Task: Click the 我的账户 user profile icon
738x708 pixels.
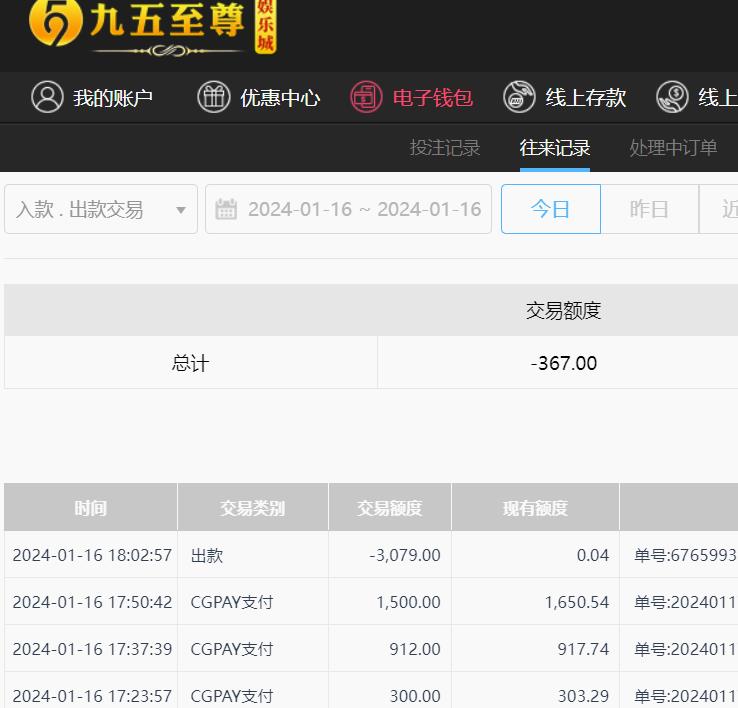Action: [x=47, y=97]
